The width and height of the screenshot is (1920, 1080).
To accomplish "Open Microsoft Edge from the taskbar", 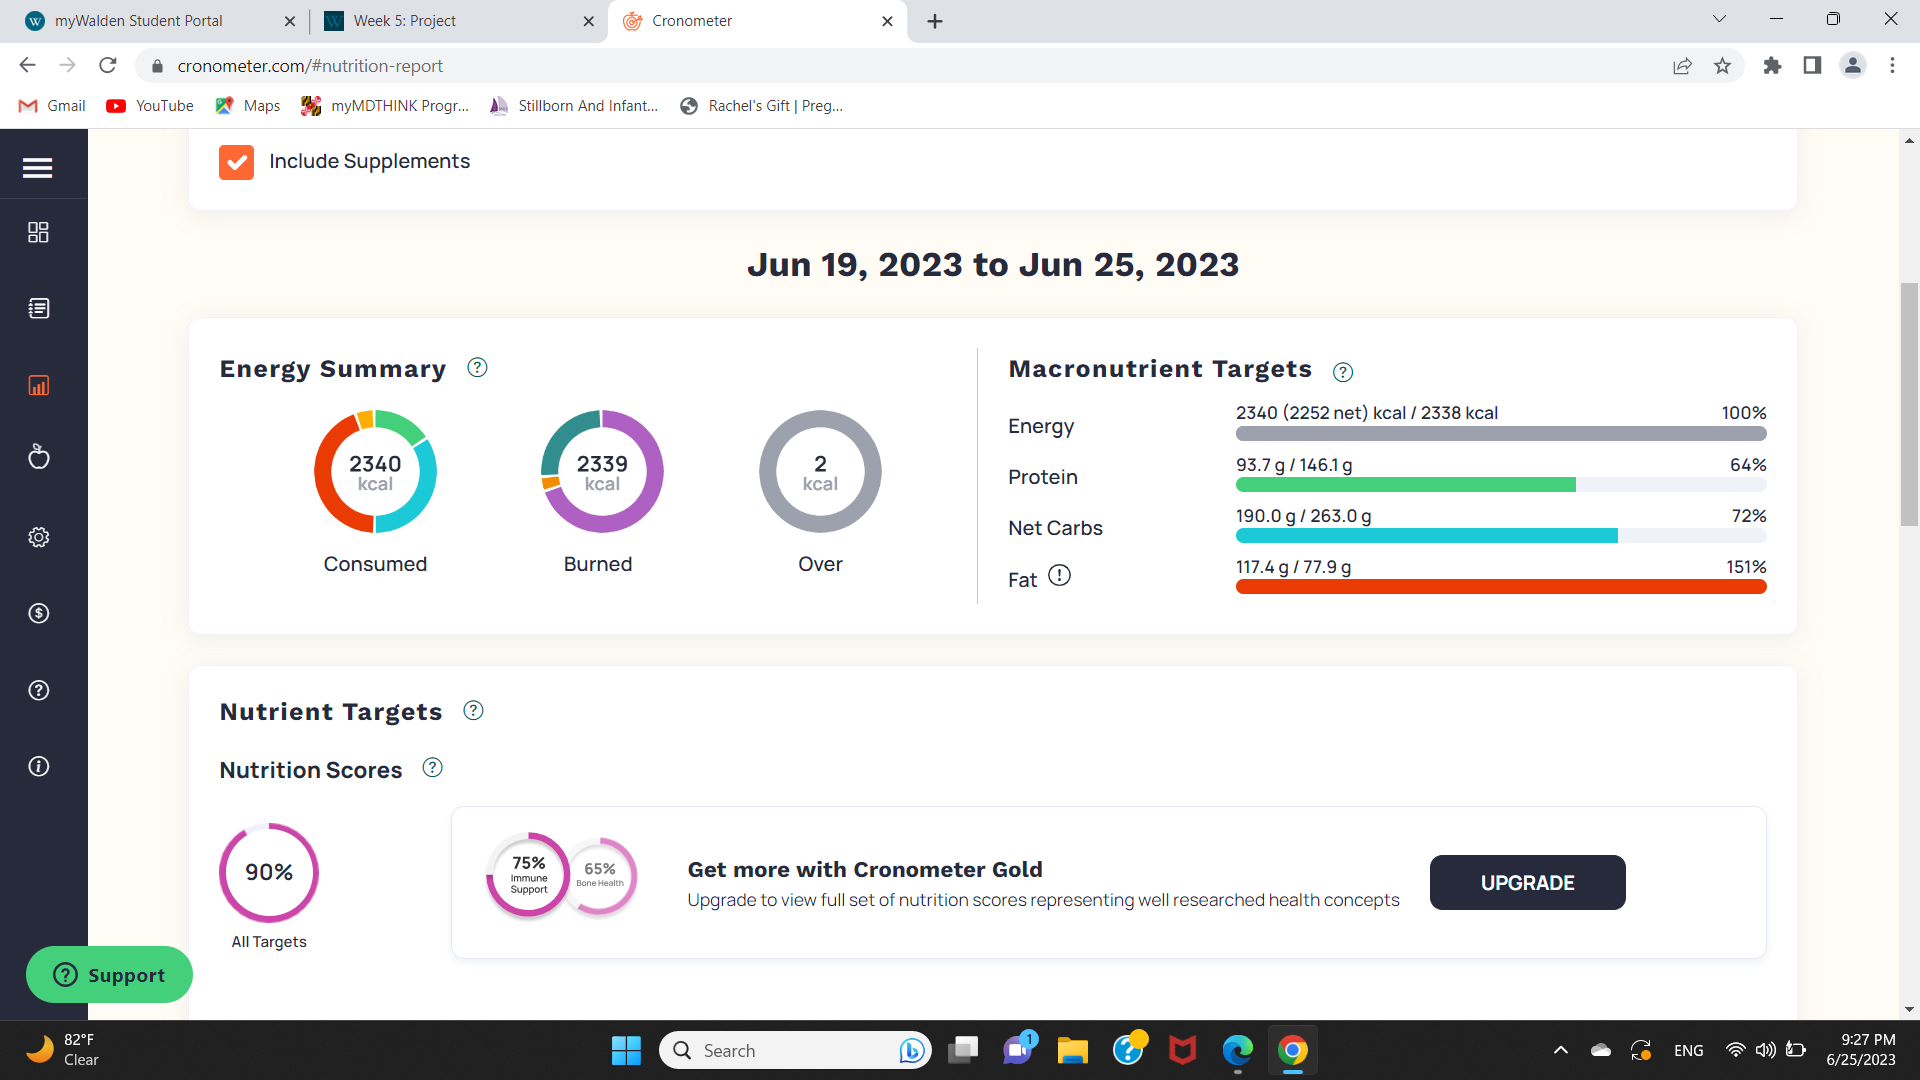I will [1237, 1050].
